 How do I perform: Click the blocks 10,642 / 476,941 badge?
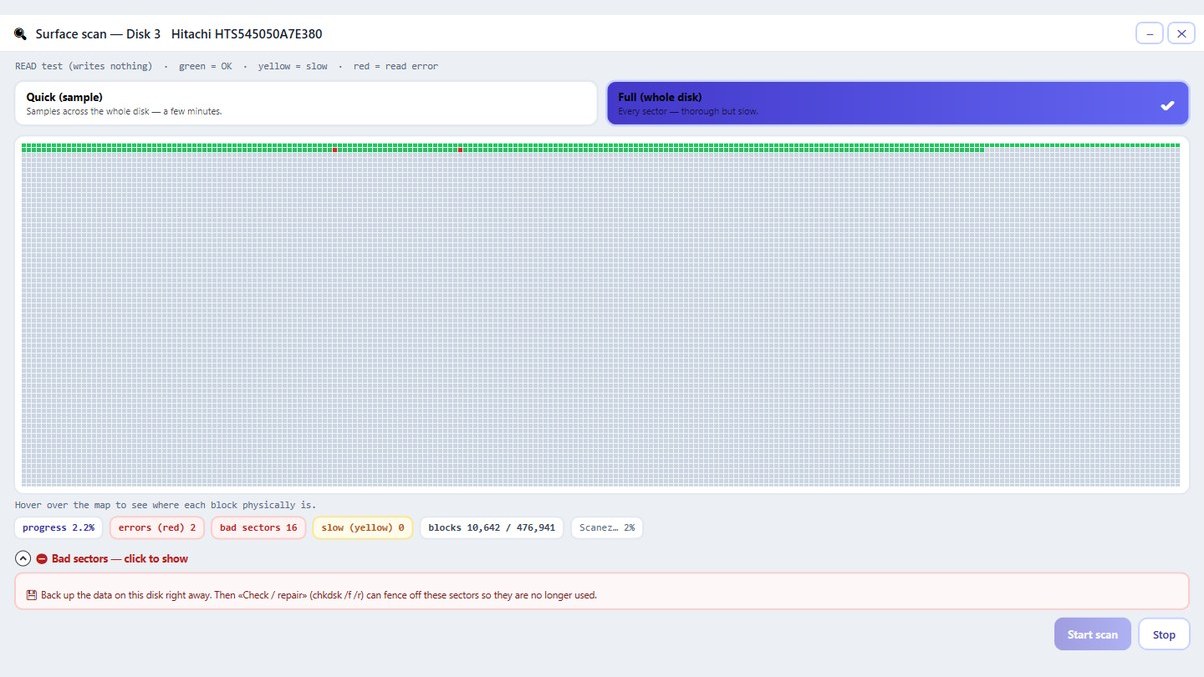(x=492, y=528)
